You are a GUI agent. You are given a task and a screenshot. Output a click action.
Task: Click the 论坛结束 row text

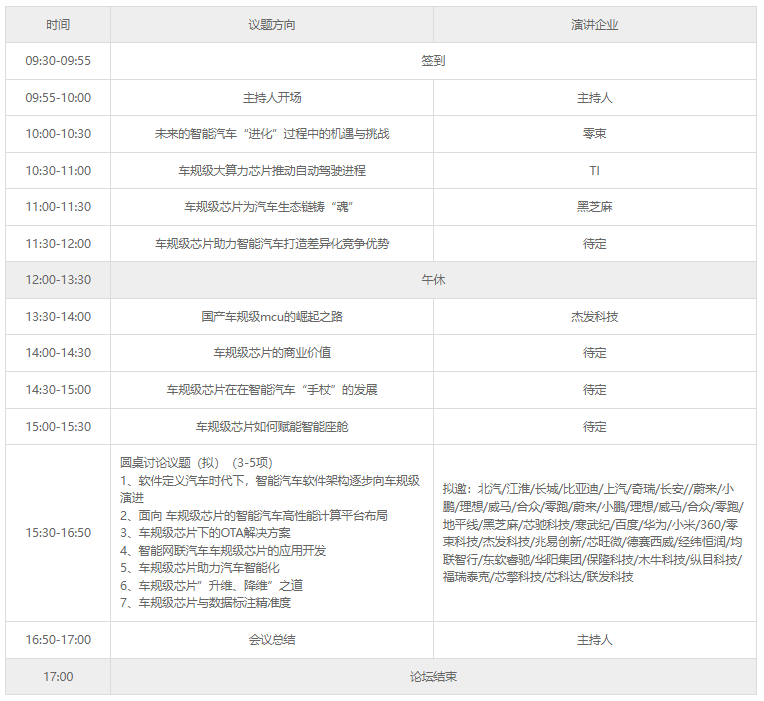(x=433, y=677)
